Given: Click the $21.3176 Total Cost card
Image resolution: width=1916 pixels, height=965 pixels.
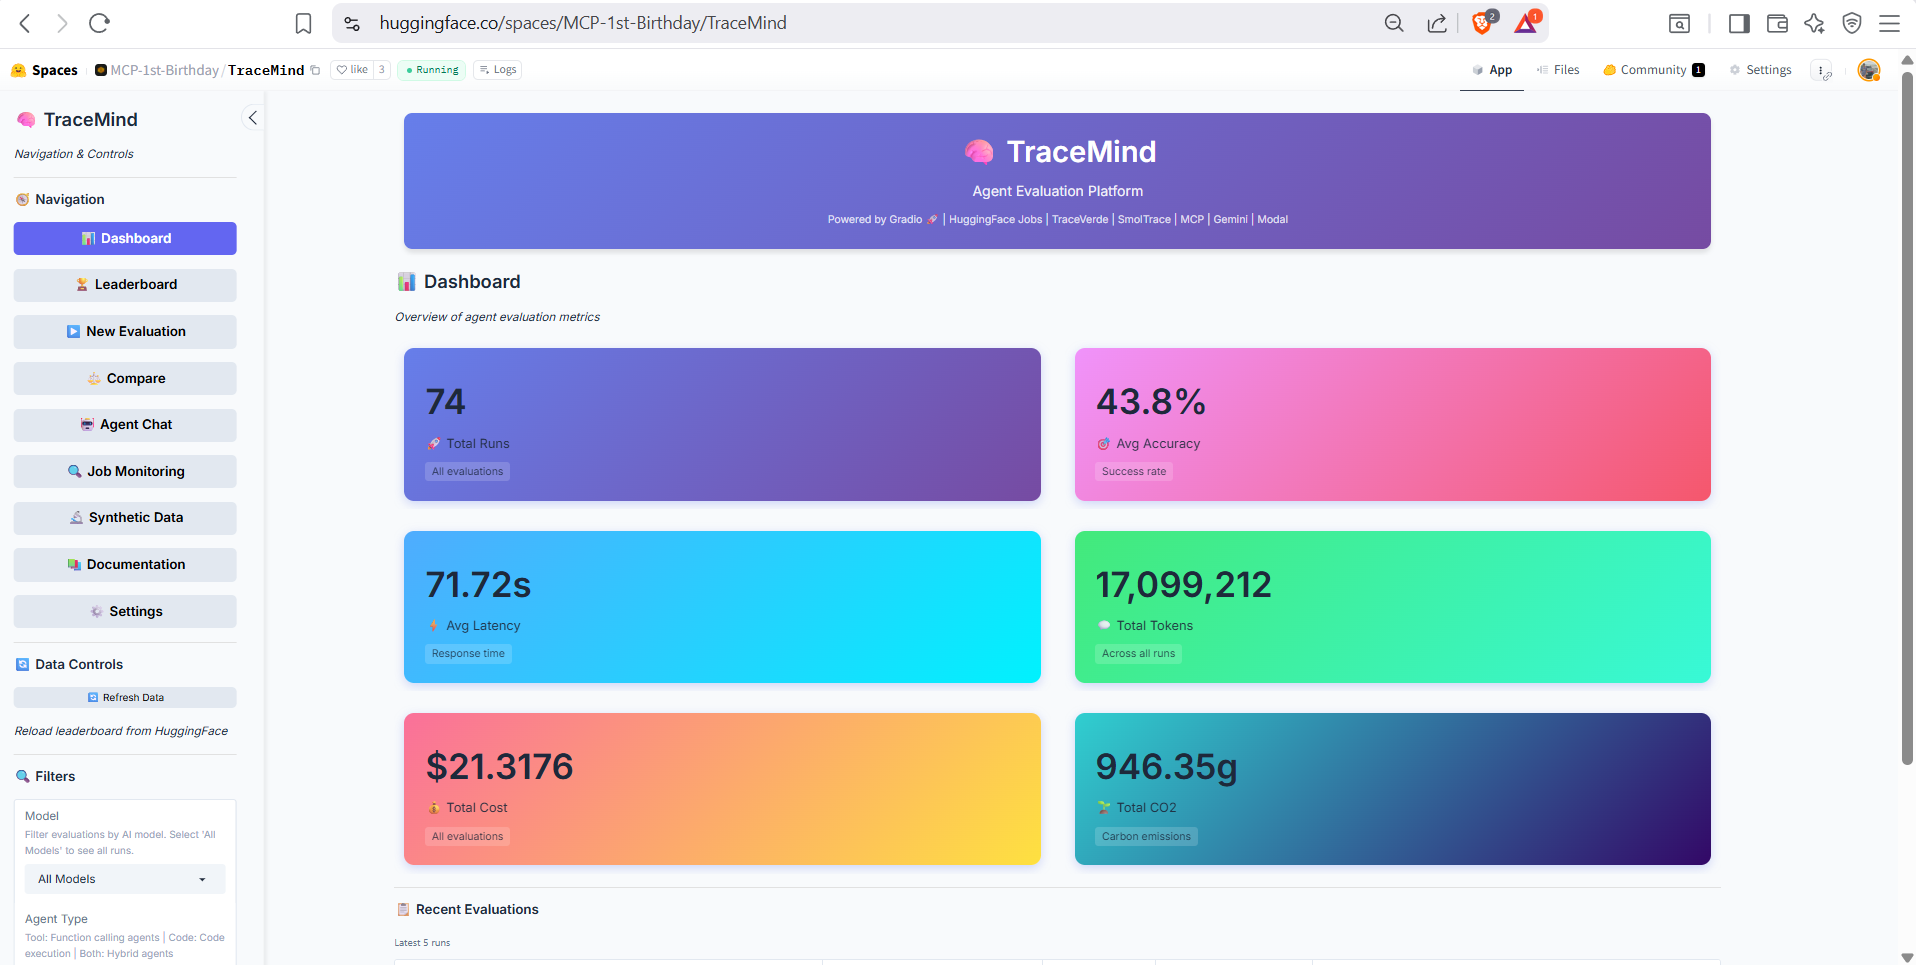Looking at the screenshot, I should point(722,789).
